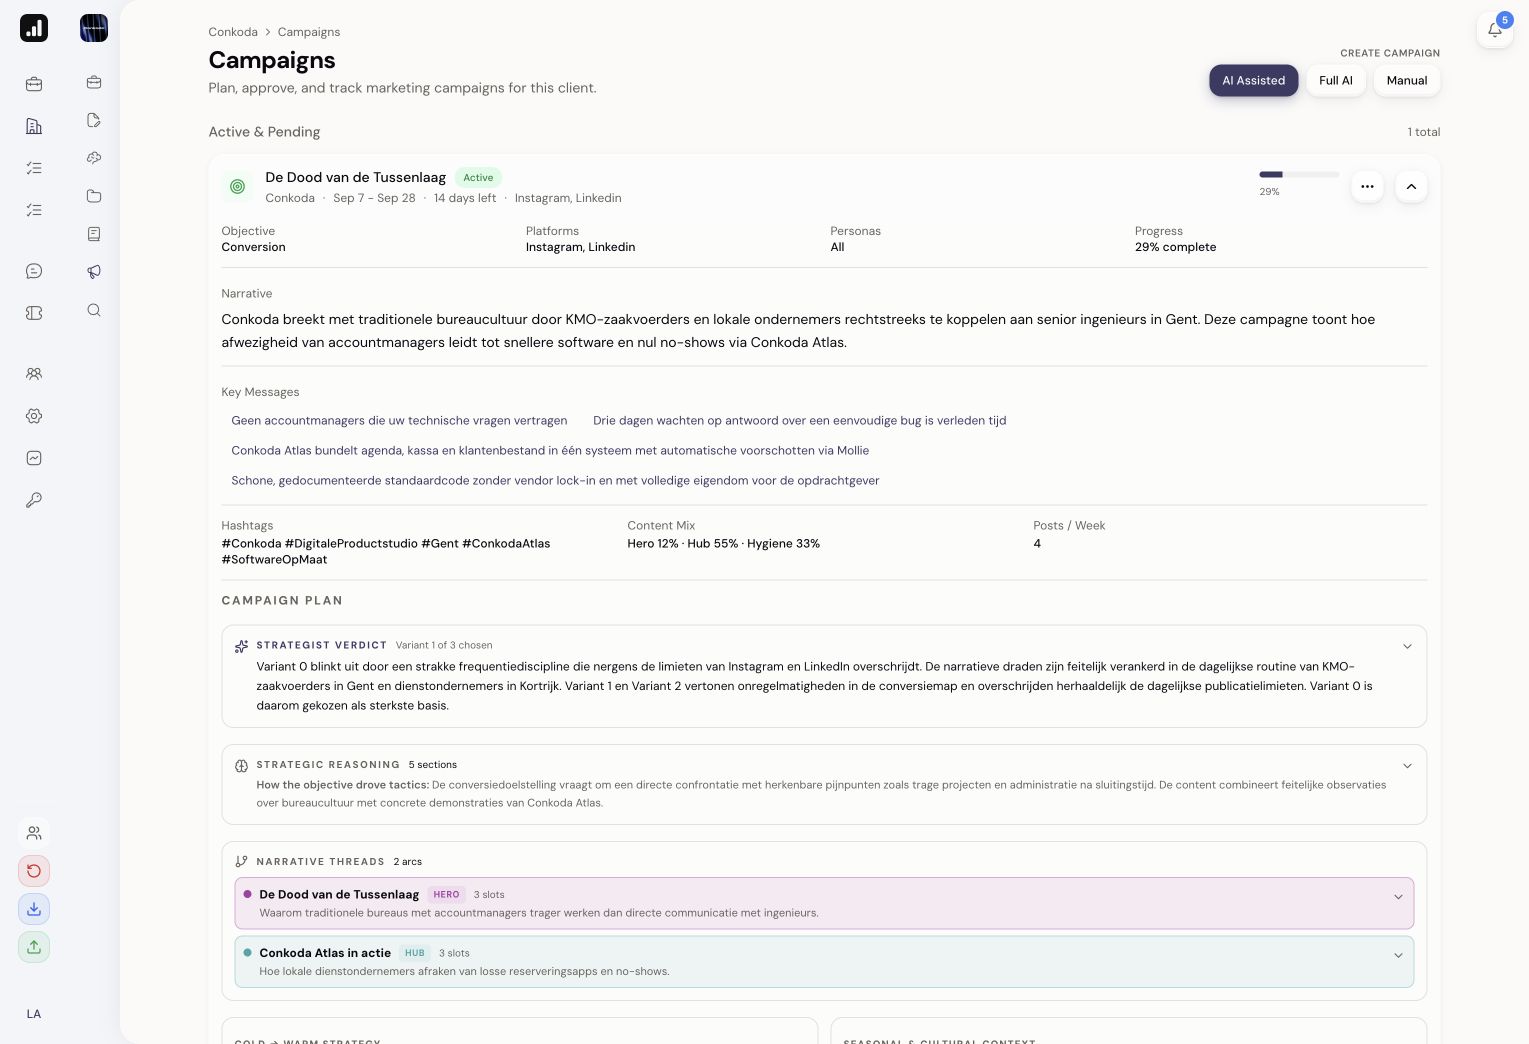Open the chat bubble icon in the sidebar
This screenshot has width=1529, height=1044.
point(34,271)
